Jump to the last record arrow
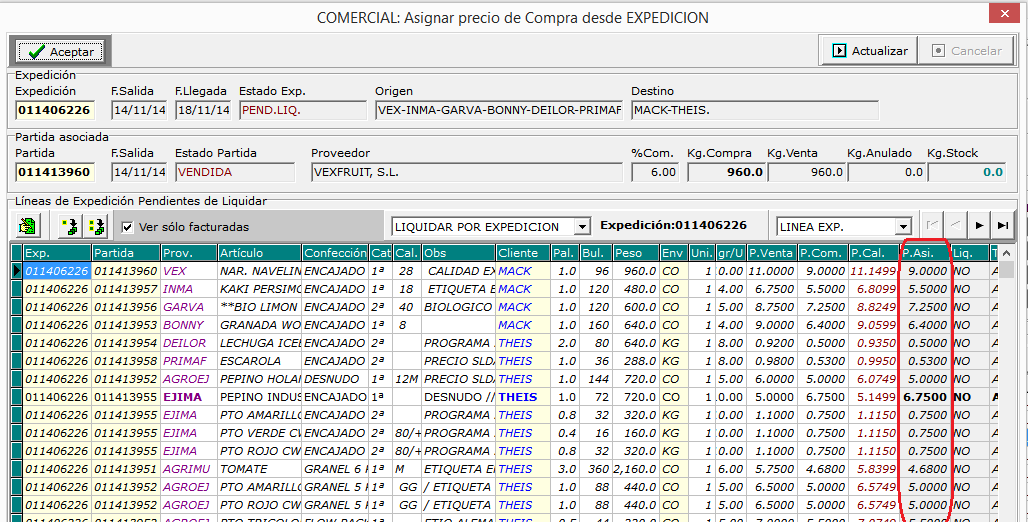The image size is (1028, 522). point(1003,226)
